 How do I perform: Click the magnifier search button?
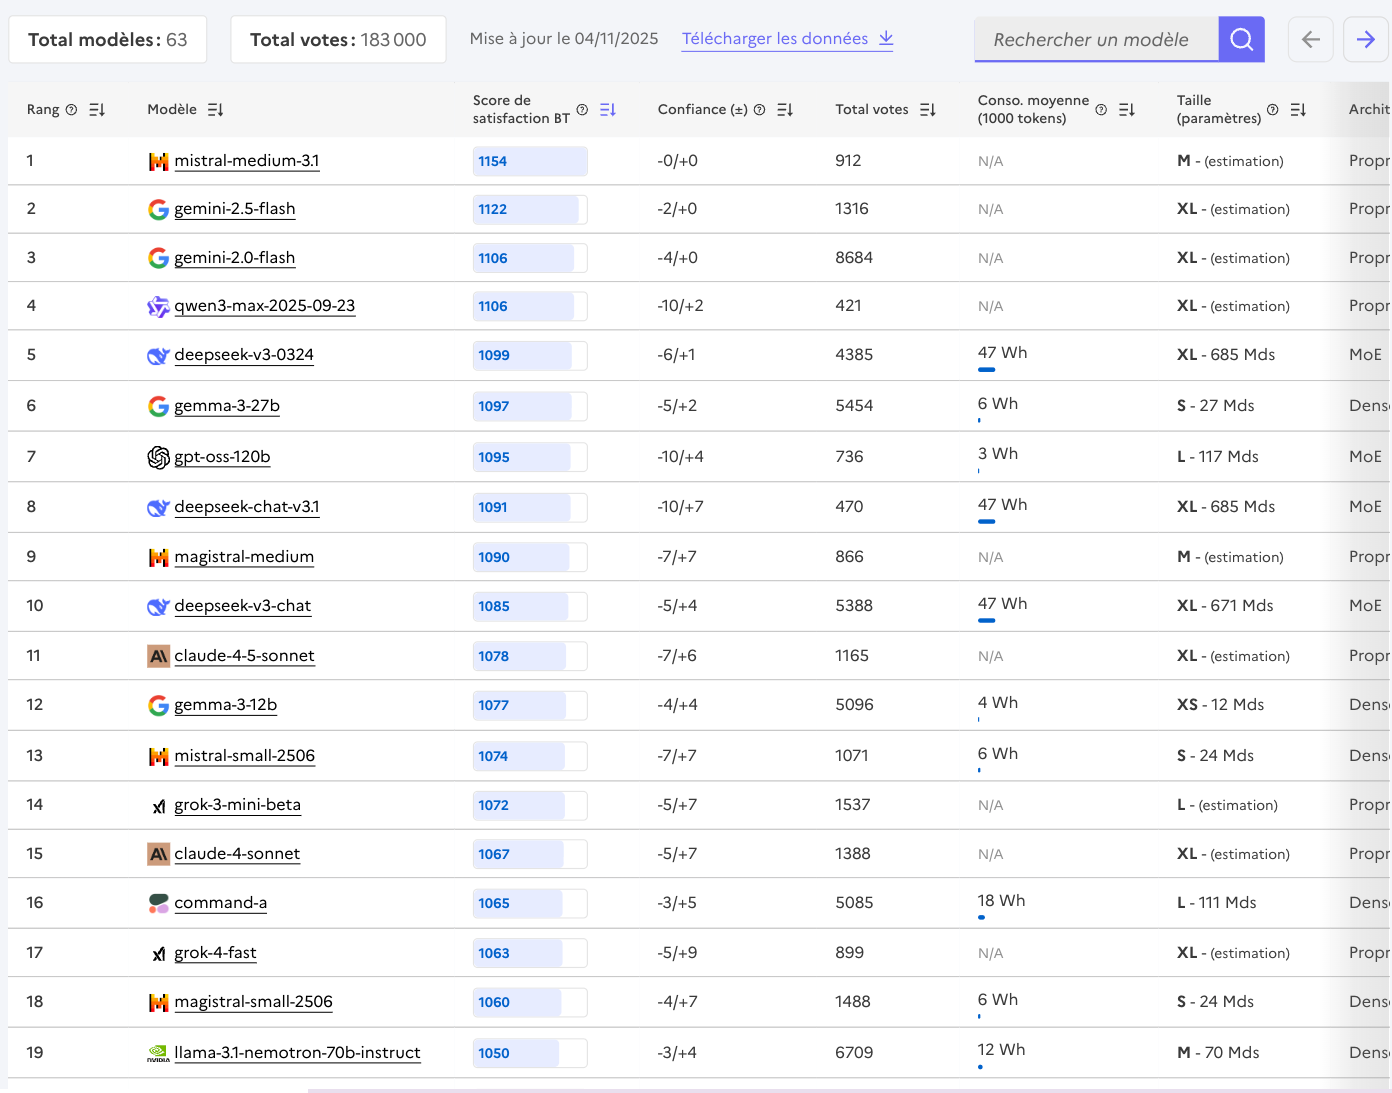1241,39
